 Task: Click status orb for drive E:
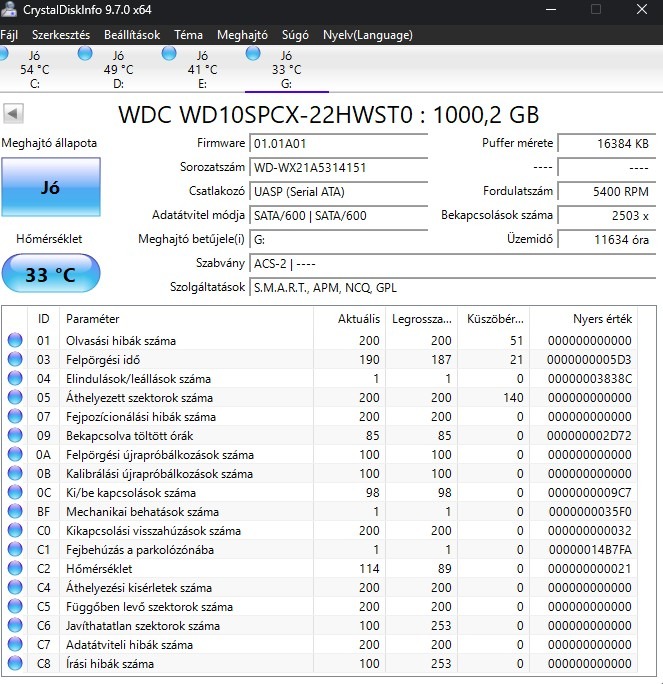[x=169, y=54]
